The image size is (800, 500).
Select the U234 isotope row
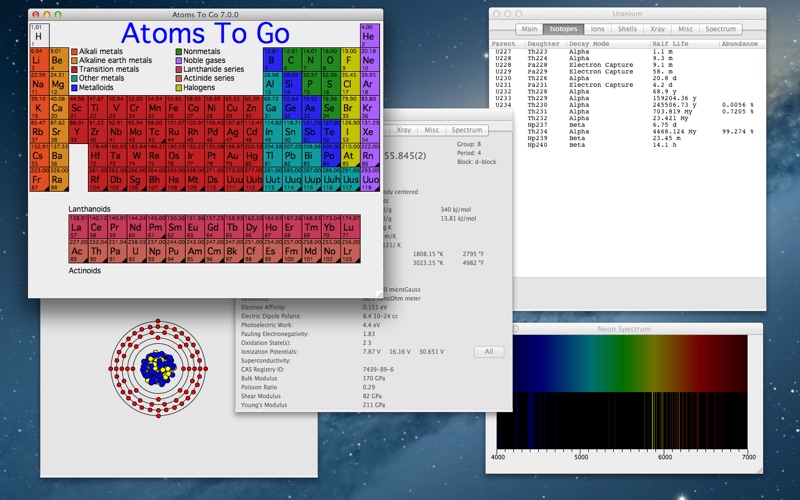[x=628, y=105]
